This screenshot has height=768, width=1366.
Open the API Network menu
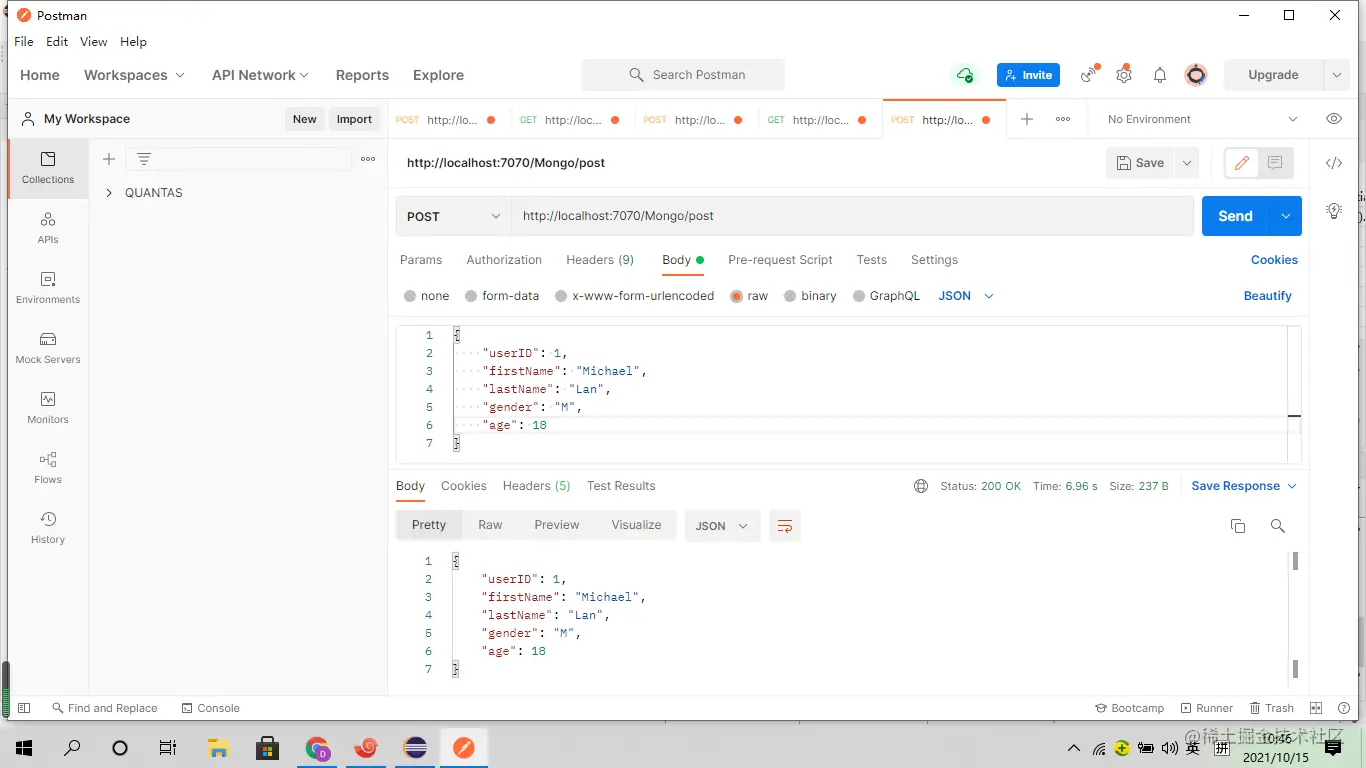coord(260,75)
